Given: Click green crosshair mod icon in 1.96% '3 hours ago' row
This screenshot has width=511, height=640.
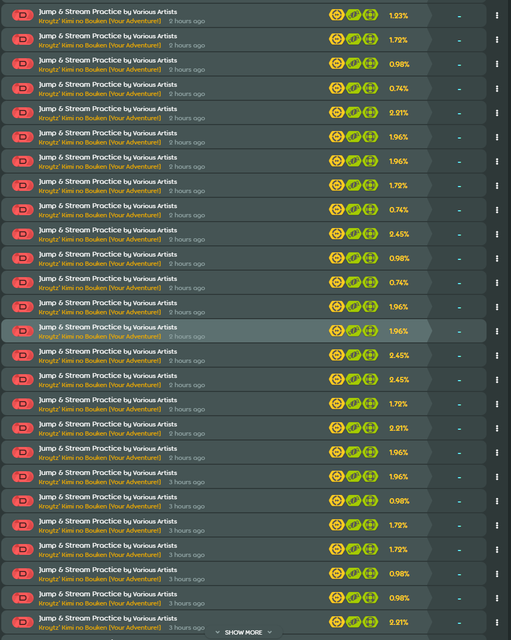Looking at the screenshot, I should [x=370, y=476].
